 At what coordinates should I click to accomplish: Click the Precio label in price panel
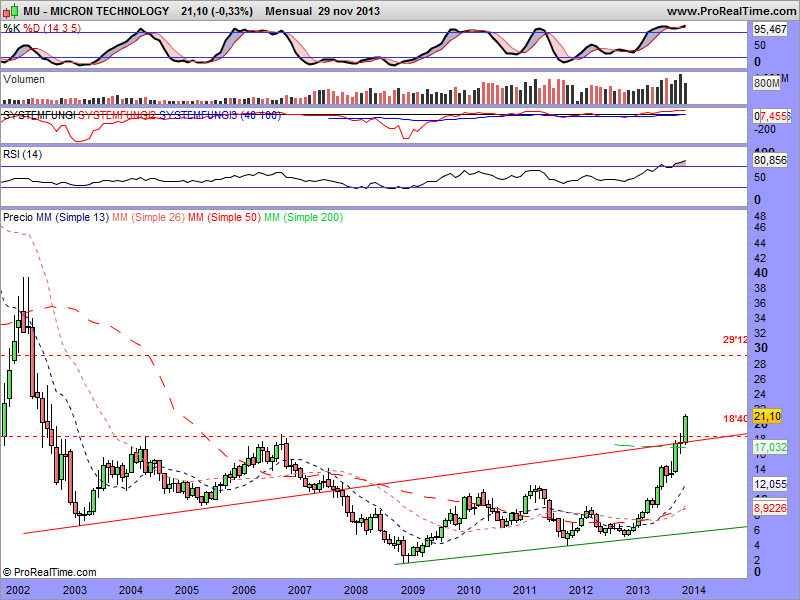[18, 217]
